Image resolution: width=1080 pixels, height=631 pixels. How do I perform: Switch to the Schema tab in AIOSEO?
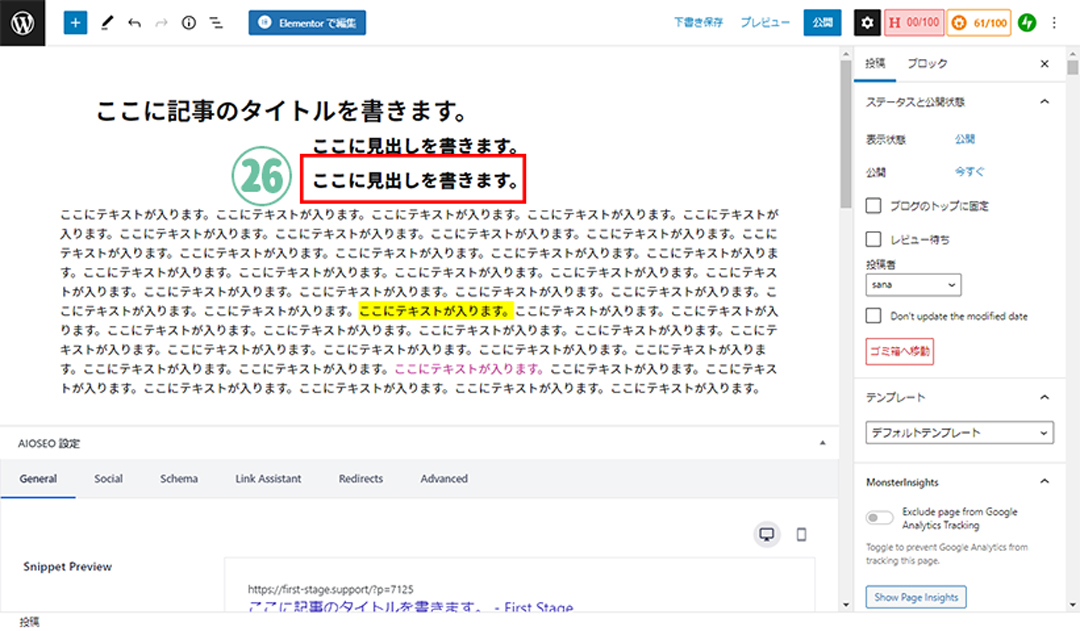click(179, 479)
